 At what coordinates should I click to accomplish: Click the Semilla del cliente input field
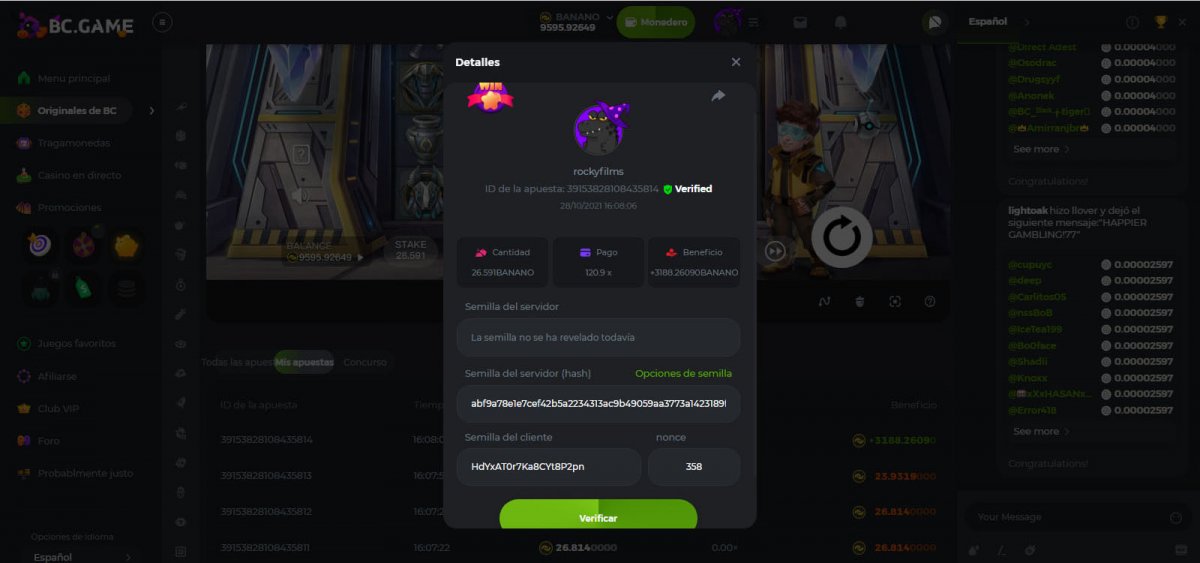(549, 467)
